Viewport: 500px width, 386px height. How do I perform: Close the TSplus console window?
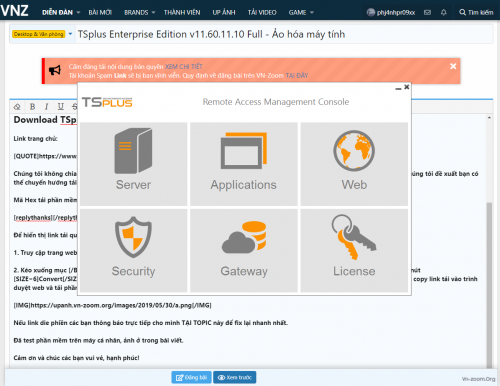[x=407, y=87]
